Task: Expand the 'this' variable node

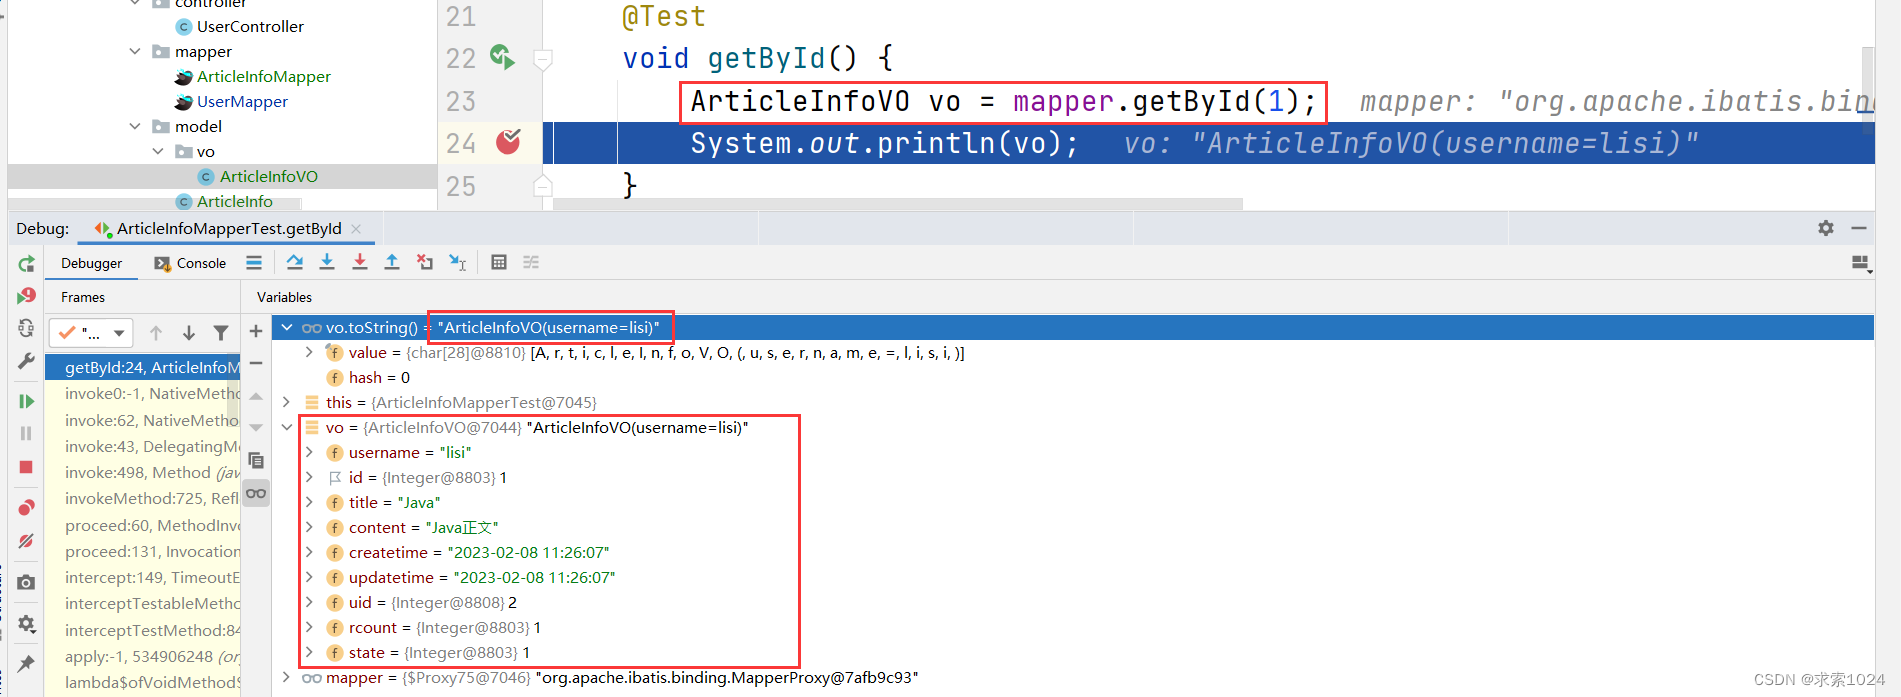Action: point(287,402)
